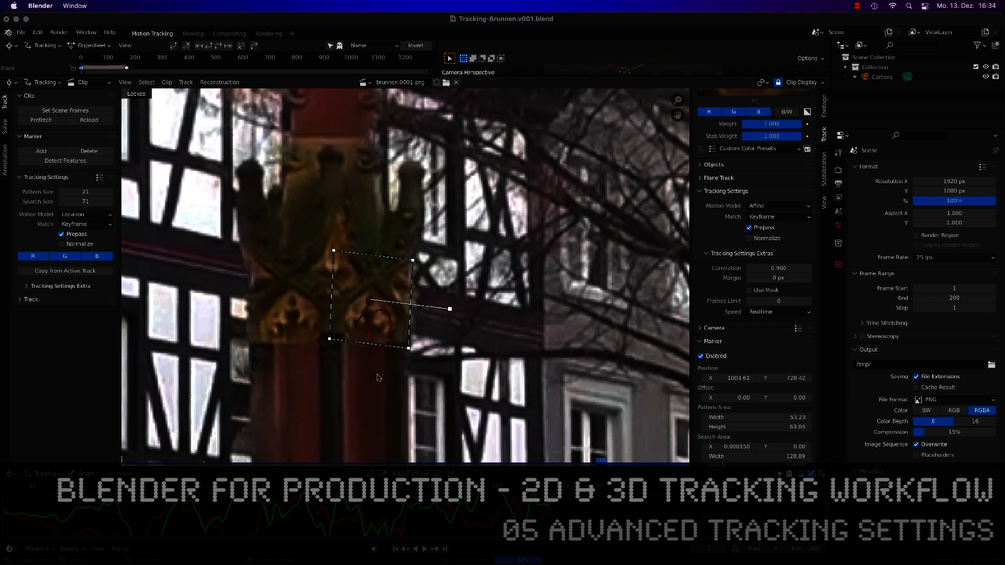Screen dimensions: 1005x565
Task: Open the Render properties tab icon
Action: click(838, 170)
